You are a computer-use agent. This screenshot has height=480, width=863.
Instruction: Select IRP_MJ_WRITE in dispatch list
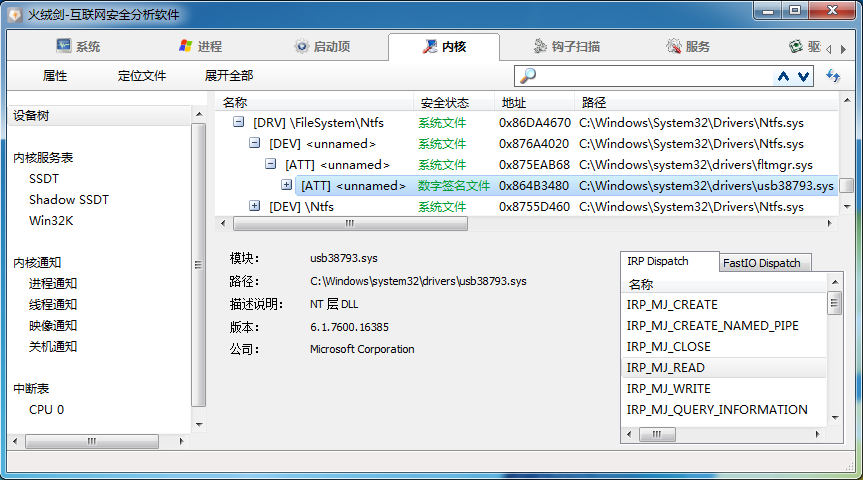point(724,389)
